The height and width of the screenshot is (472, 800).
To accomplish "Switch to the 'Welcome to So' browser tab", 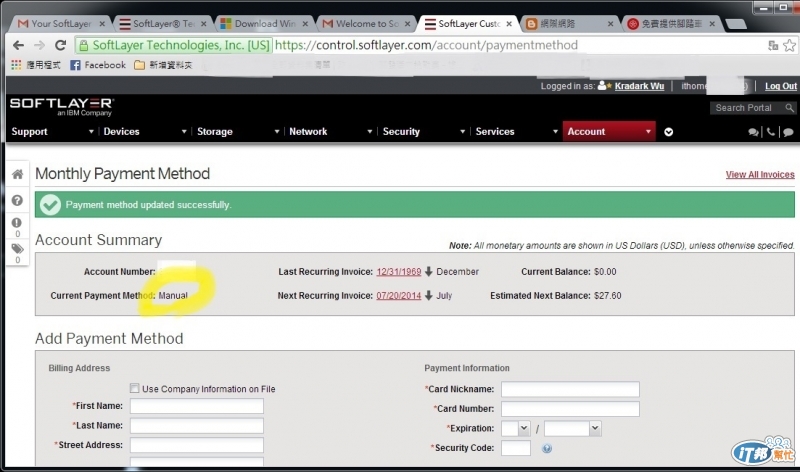I will [365, 23].
